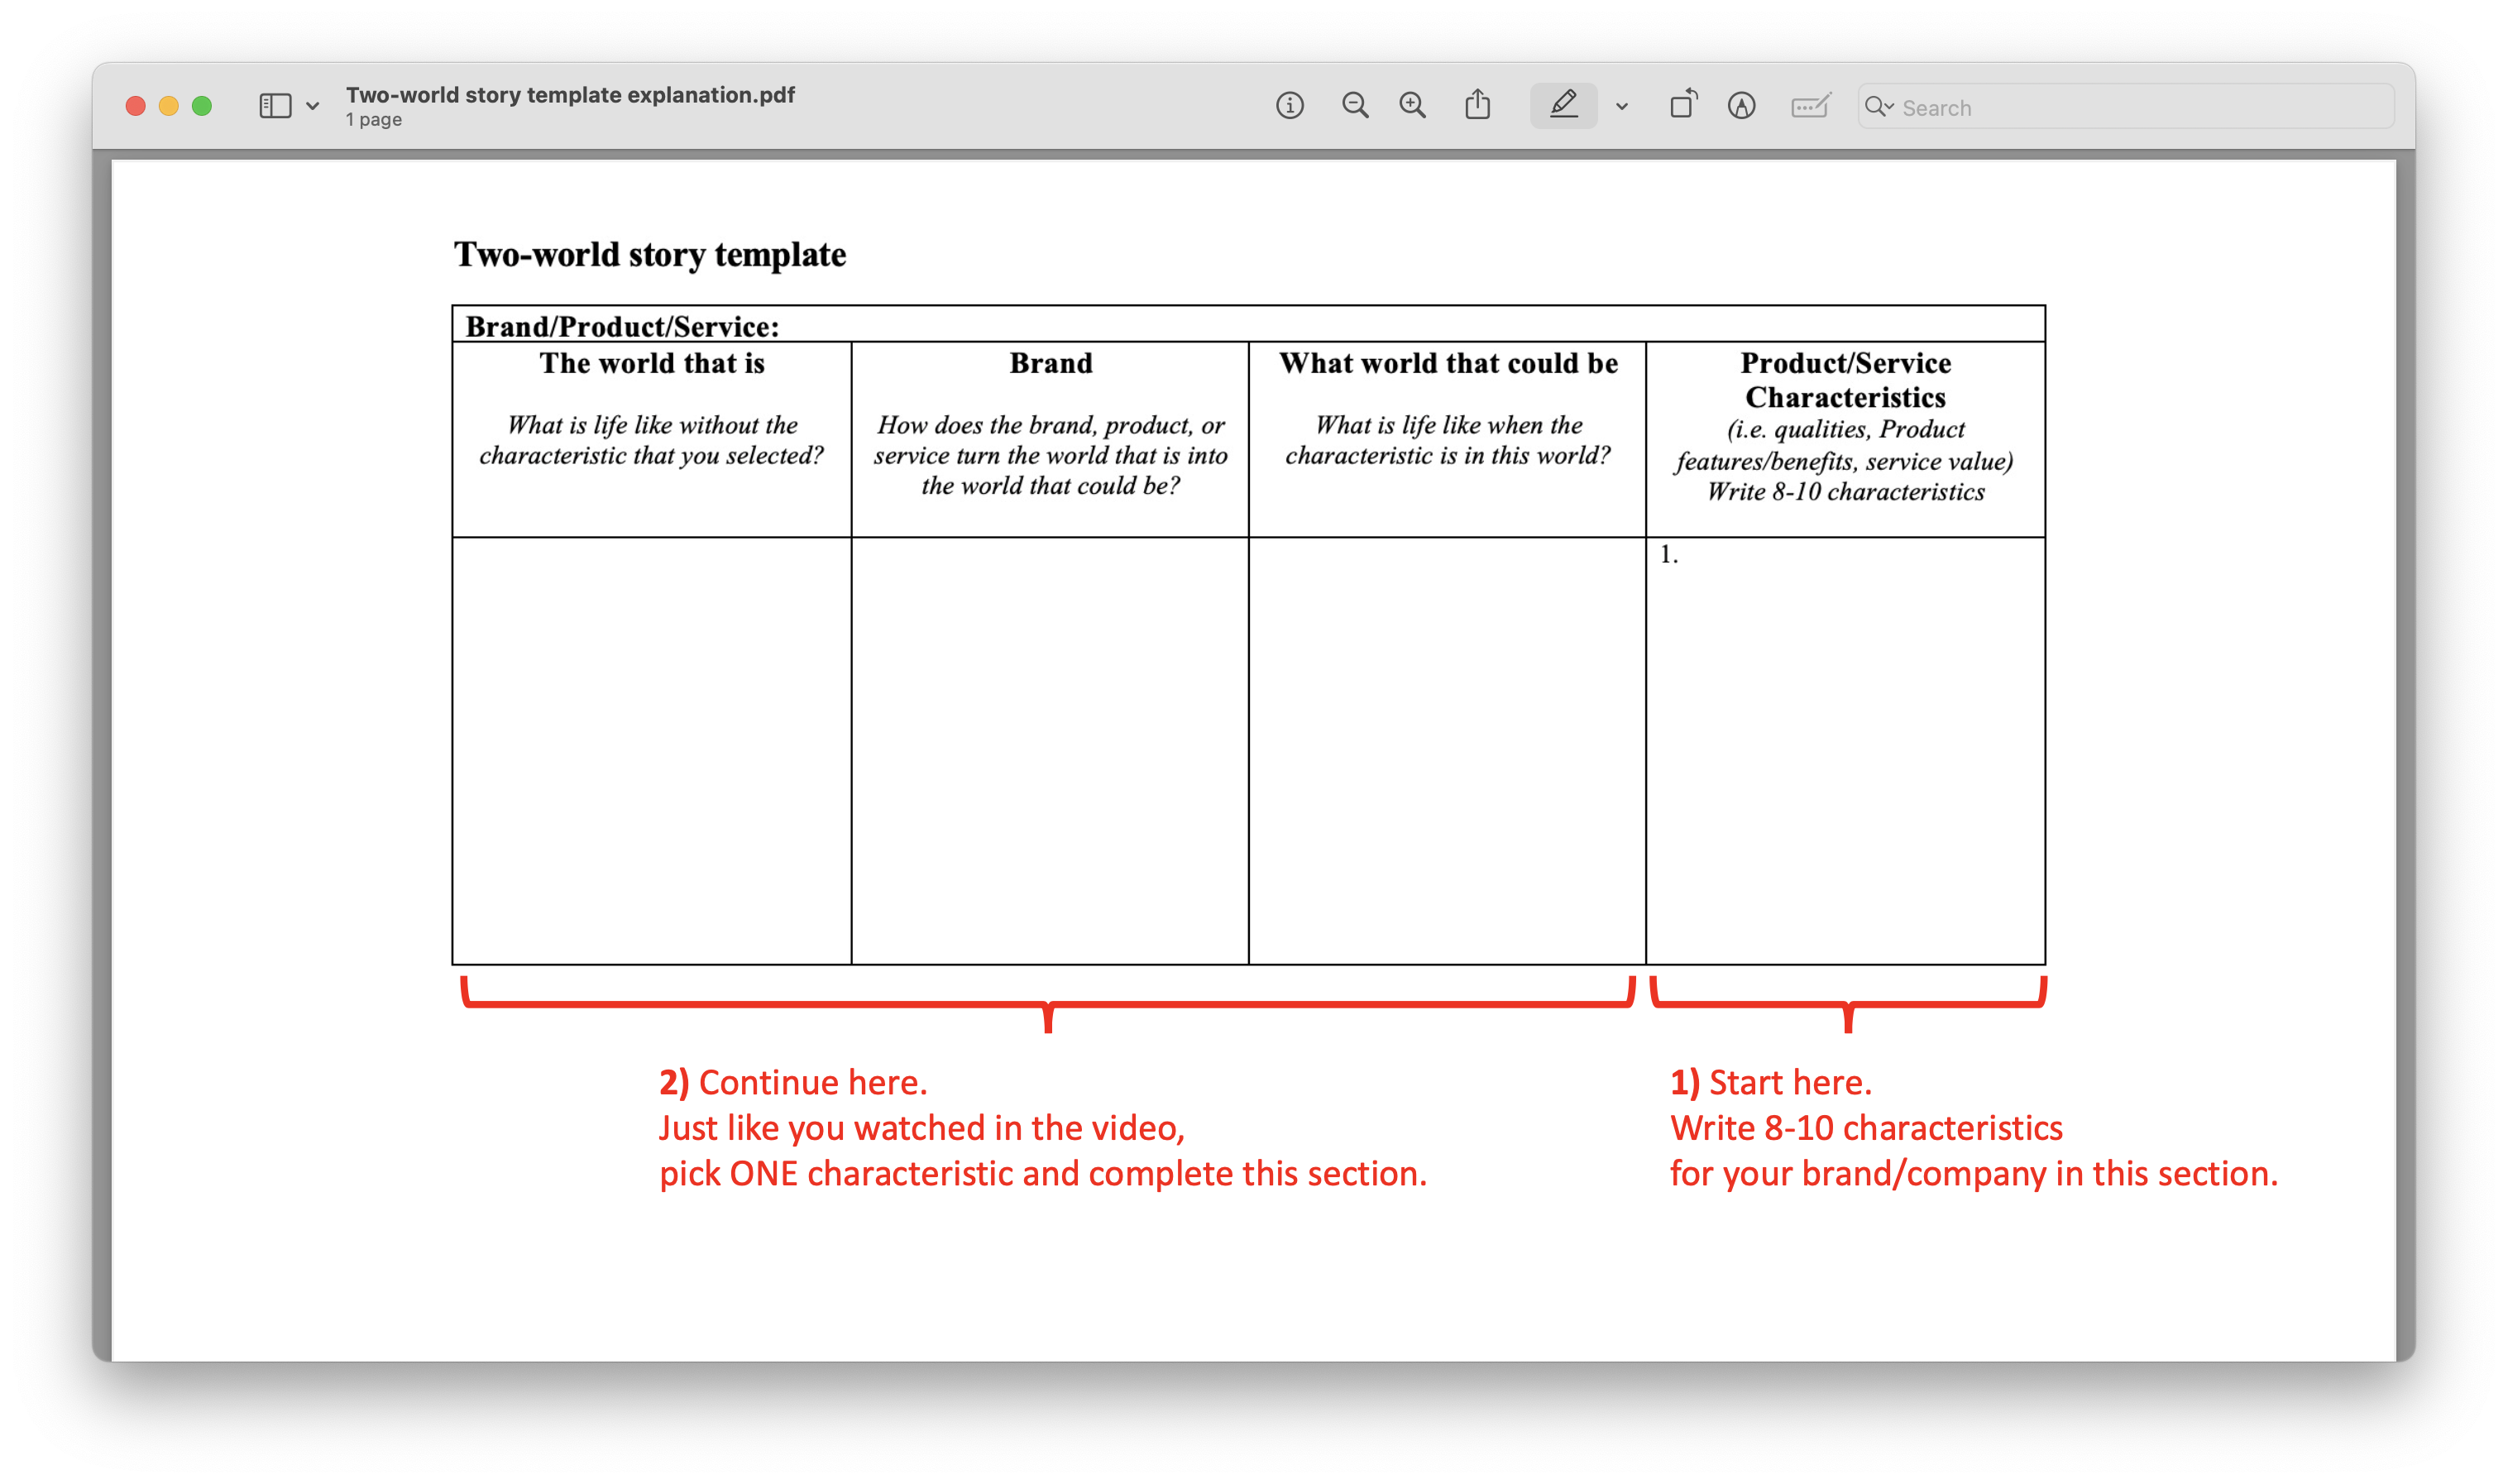The image size is (2508, 1484).
Task: Rotate the page with the rotate icon
Action: point(1683,103)
